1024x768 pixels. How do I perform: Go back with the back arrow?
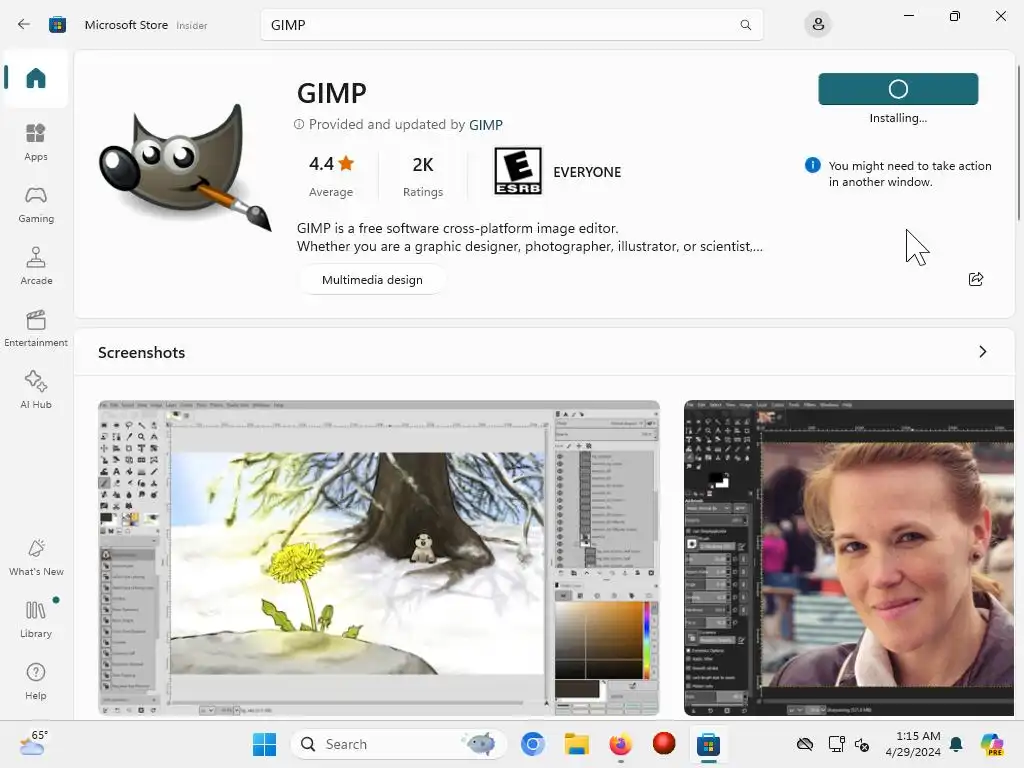24,25
